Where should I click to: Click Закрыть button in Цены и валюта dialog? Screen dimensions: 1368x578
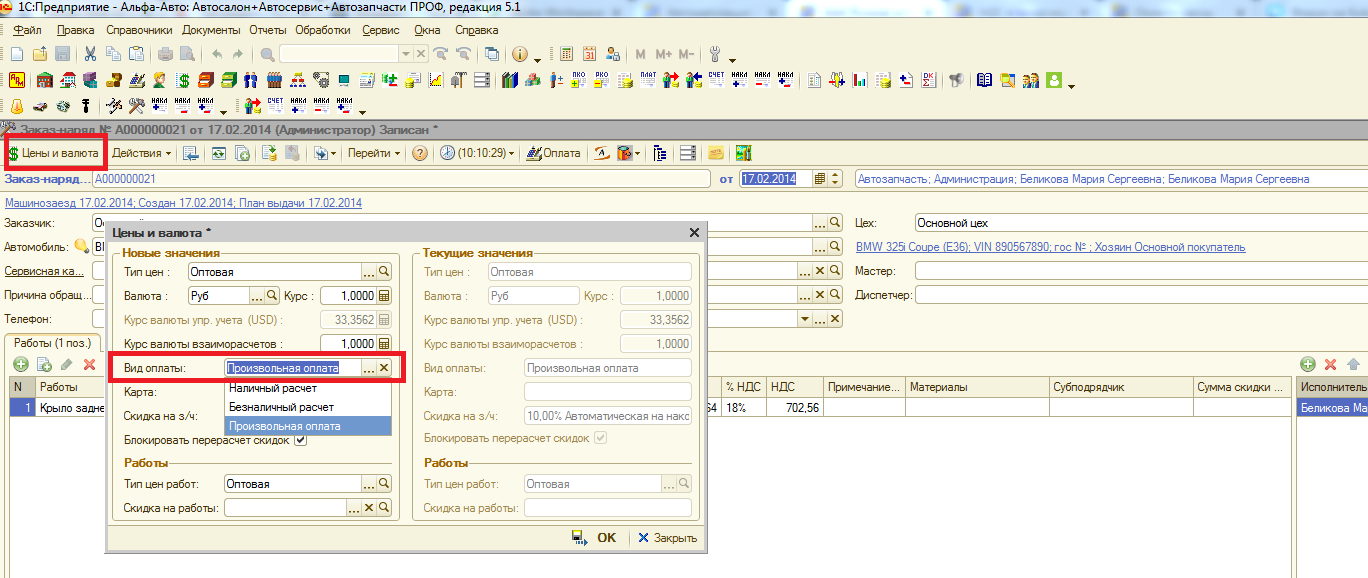[x=667, y=538]
